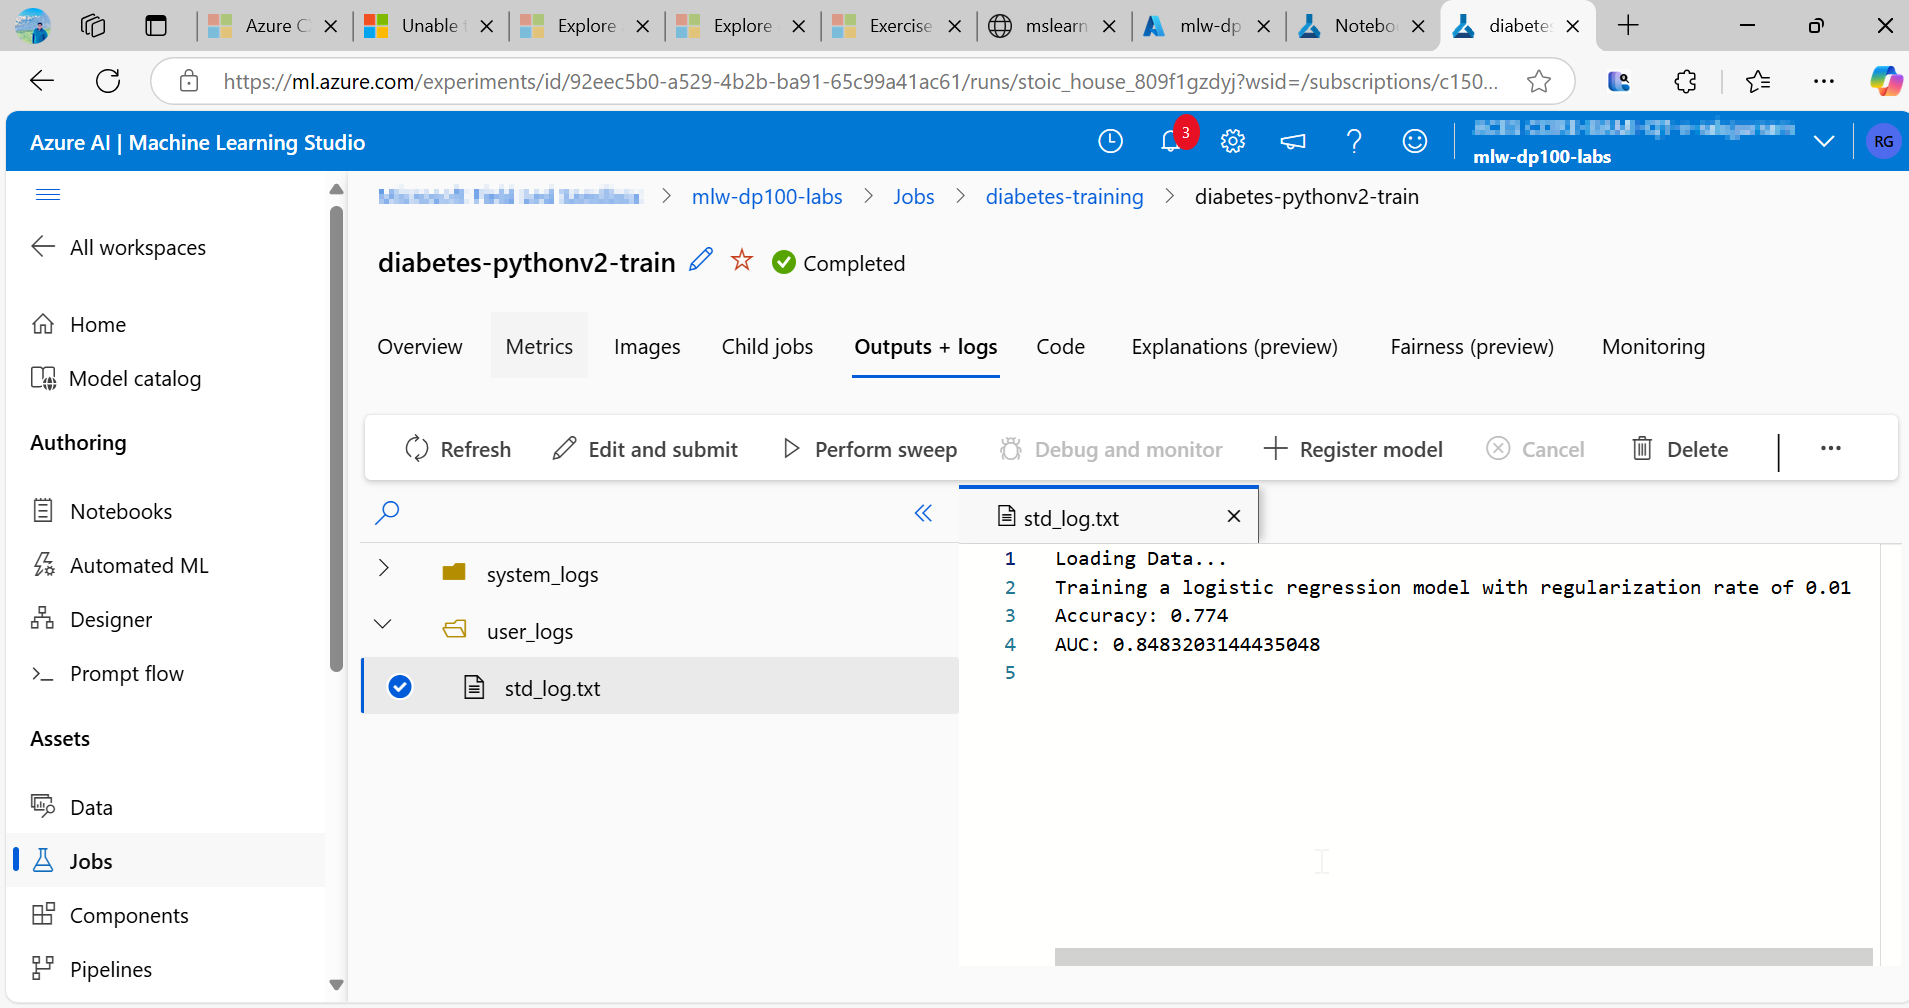Open Notebooks in the sidebar
This screenshot has width=1909, height=1008.
click(102, 511)
